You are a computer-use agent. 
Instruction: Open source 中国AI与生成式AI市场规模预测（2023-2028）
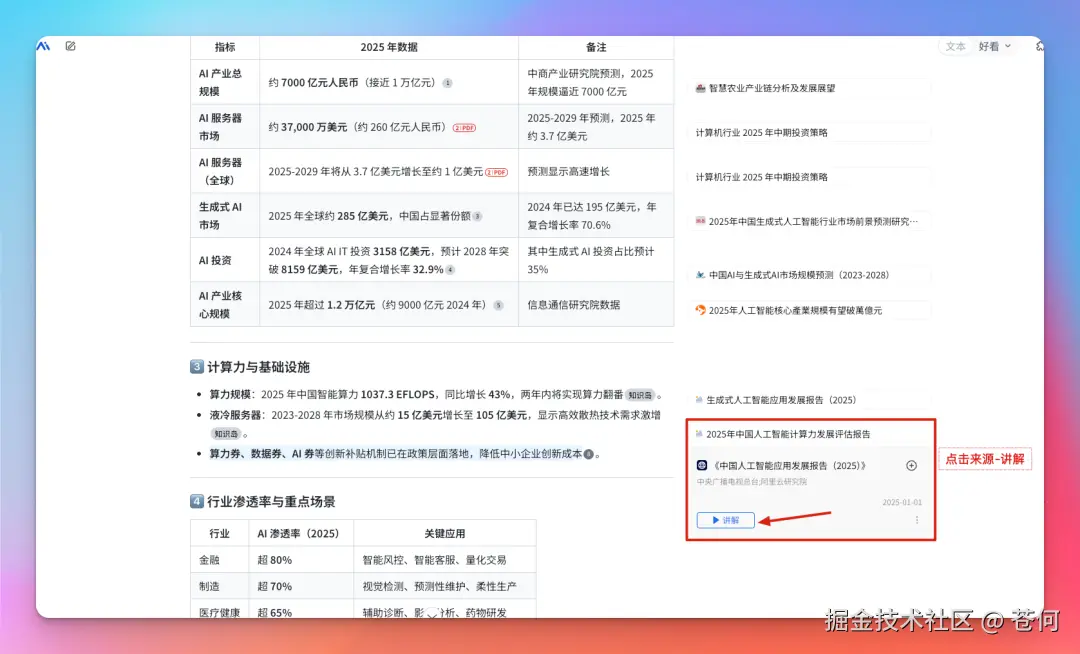tap(798, 275)
